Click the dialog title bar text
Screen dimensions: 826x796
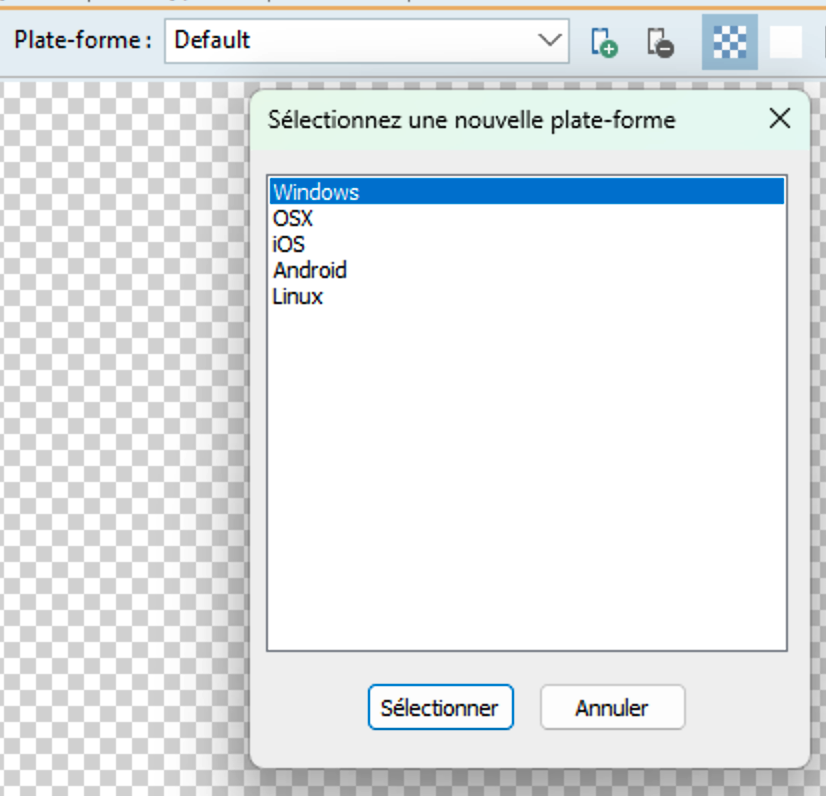pyautogui.click(x=472, y=121)
